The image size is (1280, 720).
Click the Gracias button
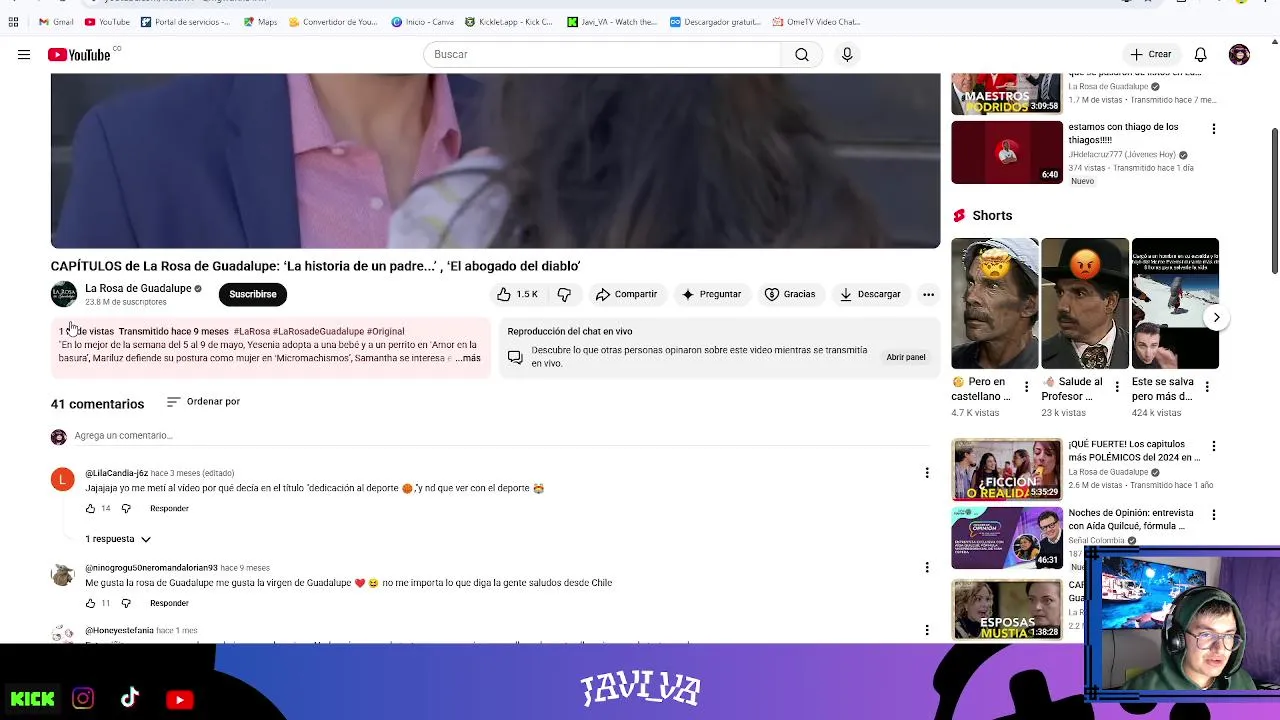pyautogui.click(x=790, y=294)
